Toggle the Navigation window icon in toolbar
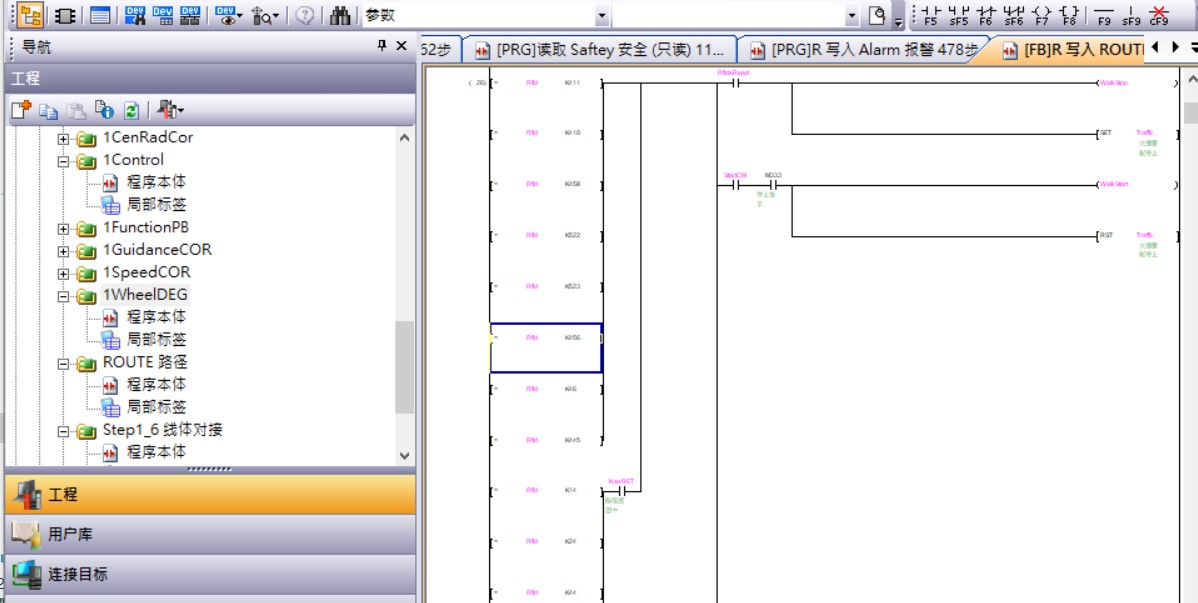The image size is (1198, 603). (31, 15)
